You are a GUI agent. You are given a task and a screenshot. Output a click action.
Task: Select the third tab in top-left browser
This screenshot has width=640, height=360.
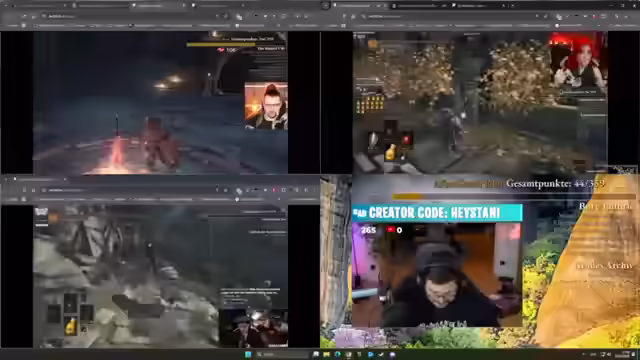click(160, 6)
